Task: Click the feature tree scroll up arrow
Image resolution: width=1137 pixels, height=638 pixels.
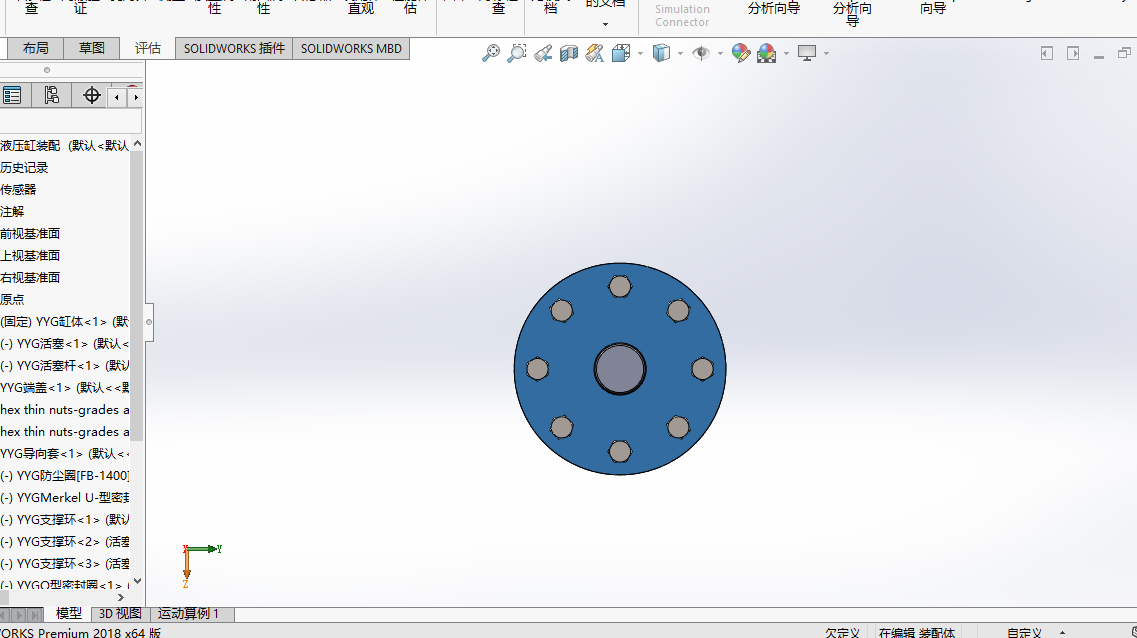Action: [137, 144]
